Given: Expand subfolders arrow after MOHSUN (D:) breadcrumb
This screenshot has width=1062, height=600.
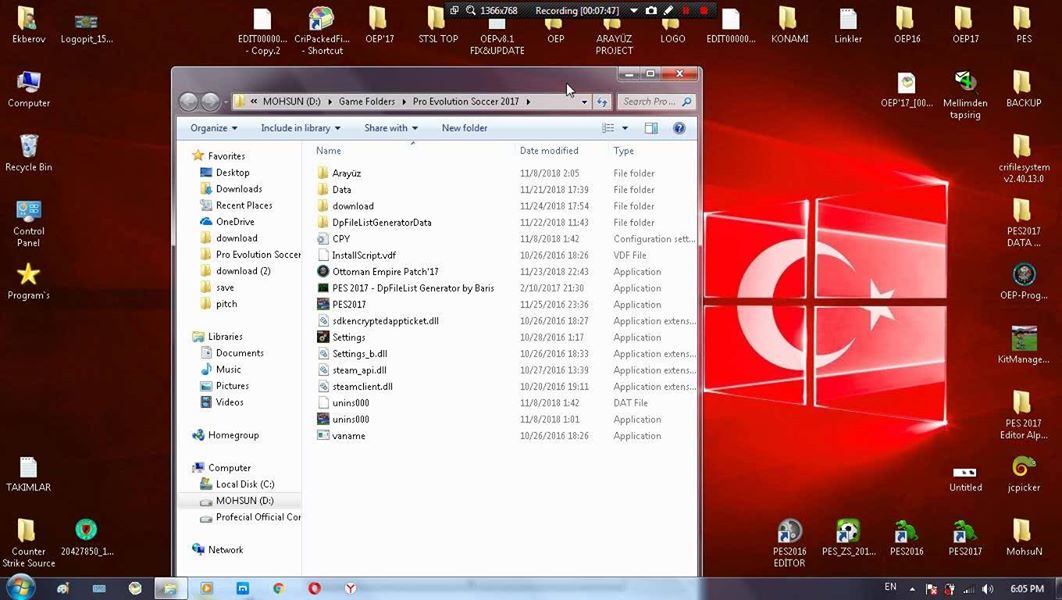Looking at the screenshot, I should tap(330, 102).
